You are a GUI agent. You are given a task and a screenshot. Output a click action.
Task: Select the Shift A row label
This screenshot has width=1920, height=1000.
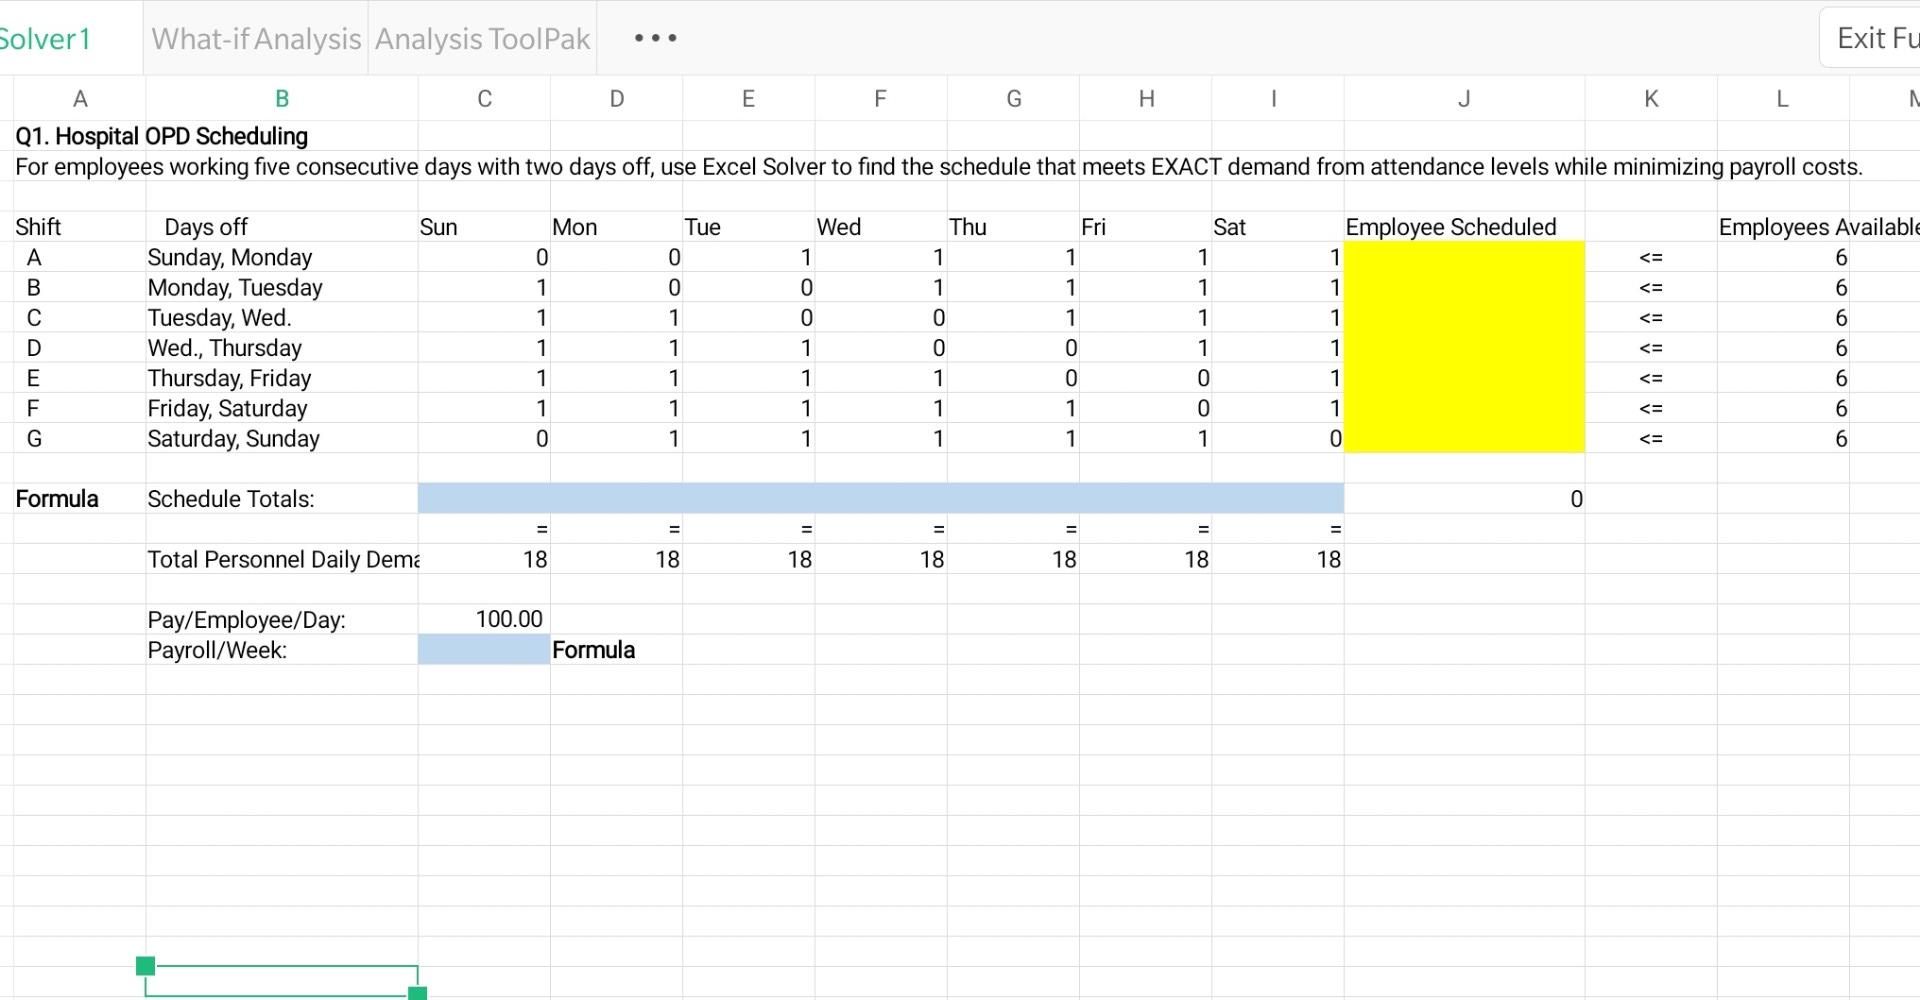[x=34, y=257]
